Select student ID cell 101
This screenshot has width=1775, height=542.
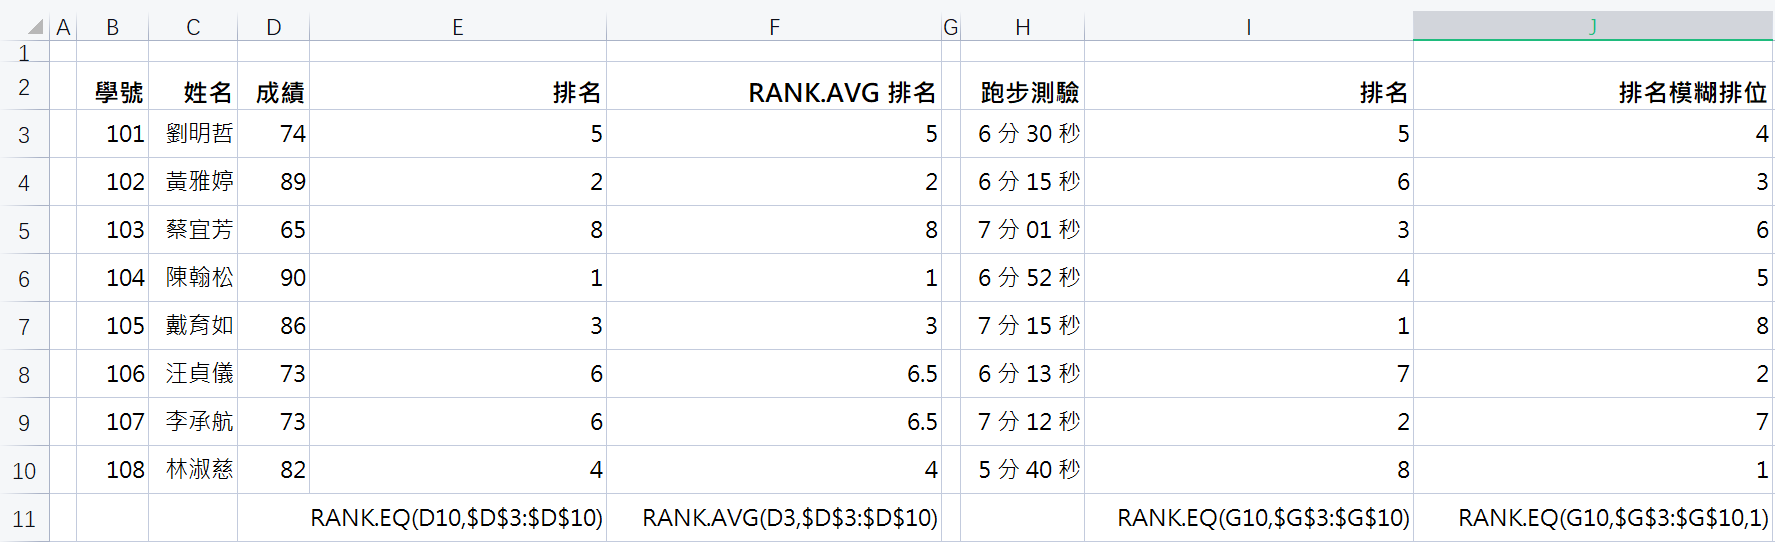113,134
